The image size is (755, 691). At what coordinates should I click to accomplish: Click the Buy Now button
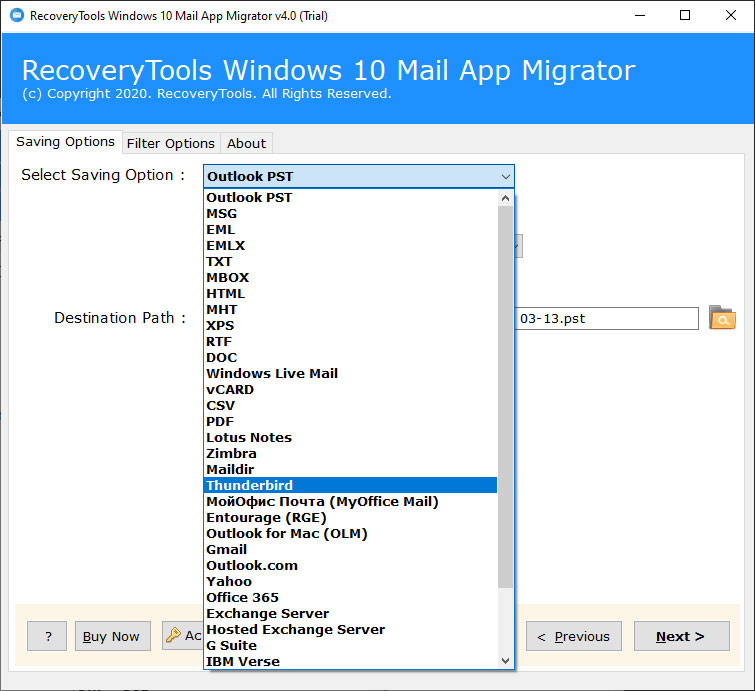point(113,636)
